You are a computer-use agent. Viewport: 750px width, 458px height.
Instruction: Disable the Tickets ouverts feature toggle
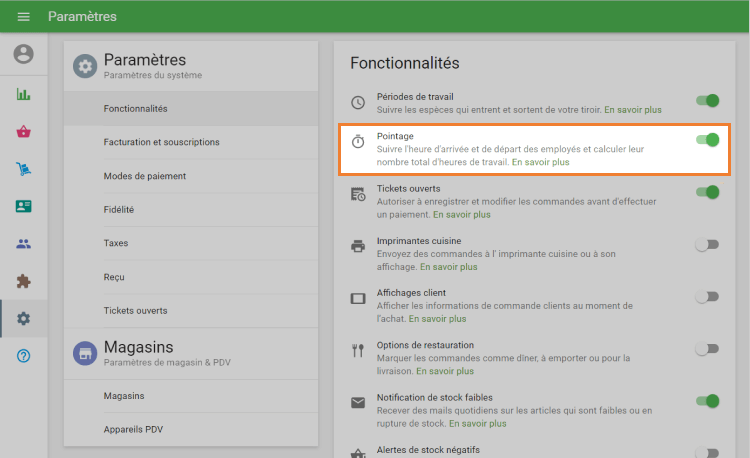pyautogui.click(x=707, y=192)
